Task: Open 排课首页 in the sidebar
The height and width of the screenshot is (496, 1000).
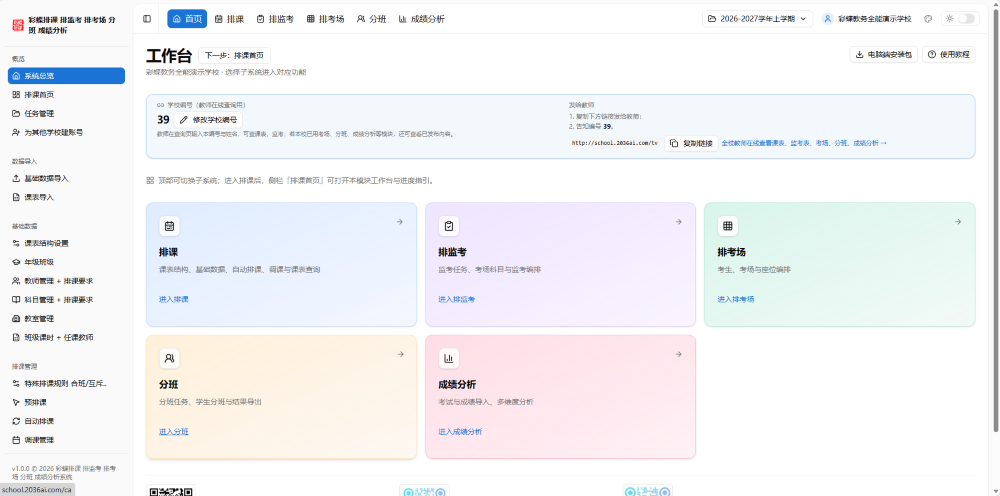Action: pyautogui.click(x=66, y=94)
